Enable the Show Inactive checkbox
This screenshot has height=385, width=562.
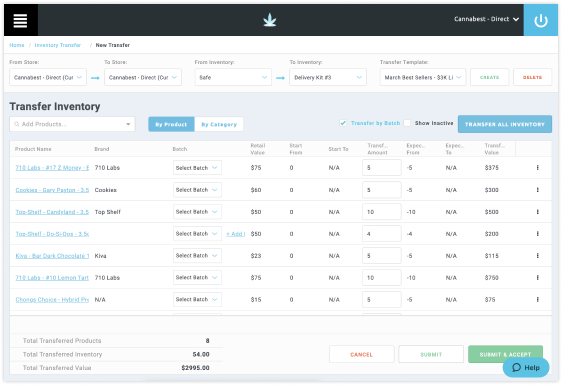[407, 123]
